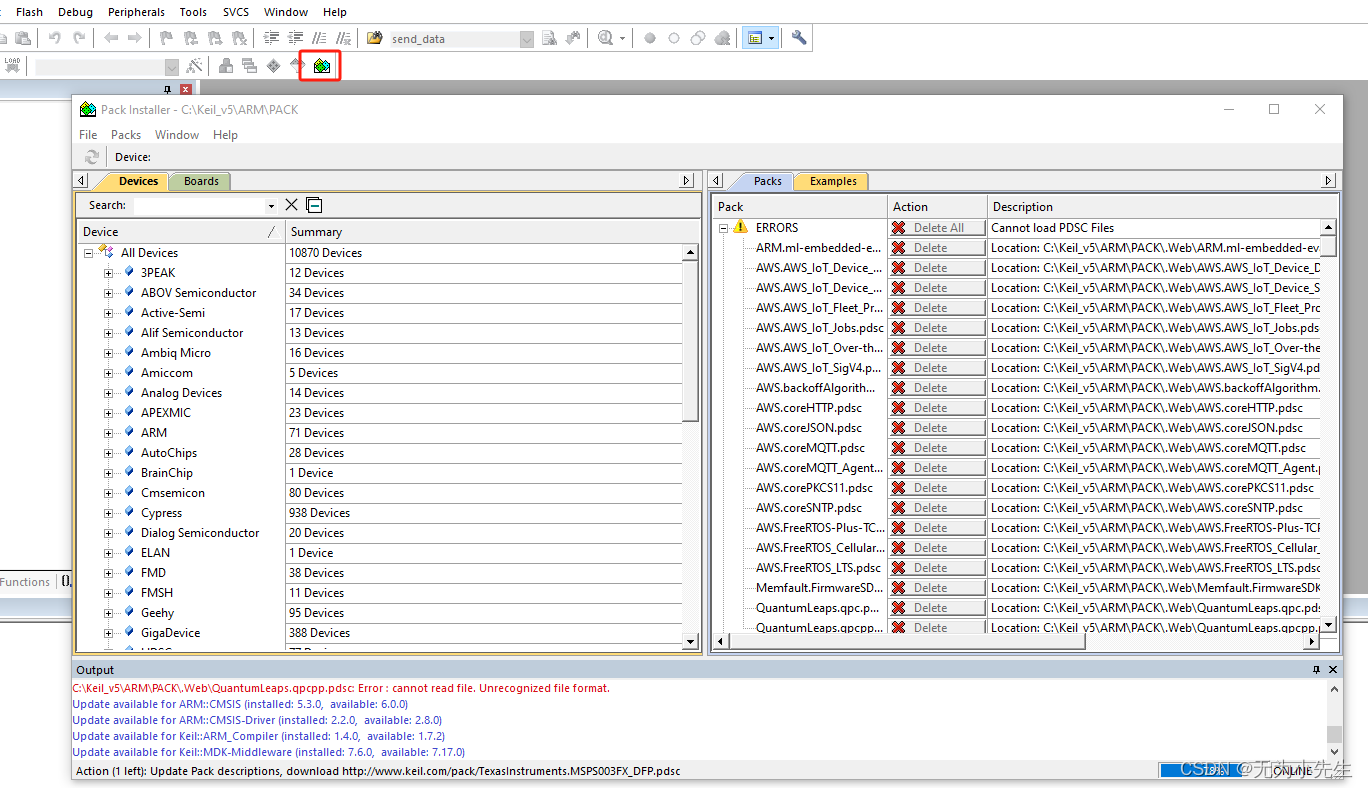Open the target selection dropdown
1368x788 pixels.
coord(172,67)
